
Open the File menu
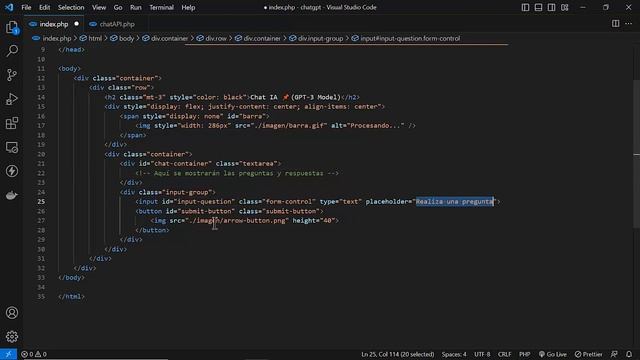point(26,7)
